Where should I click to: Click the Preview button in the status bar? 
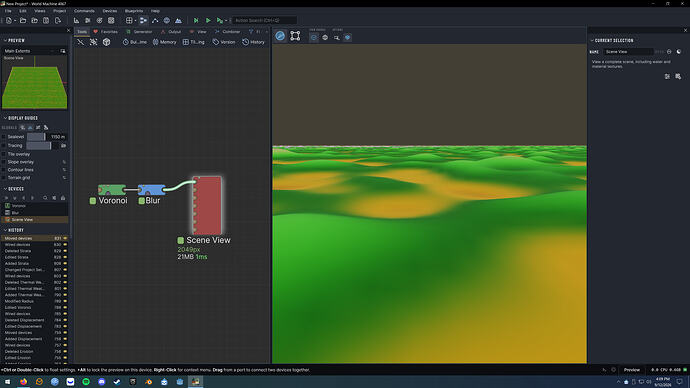631,370
